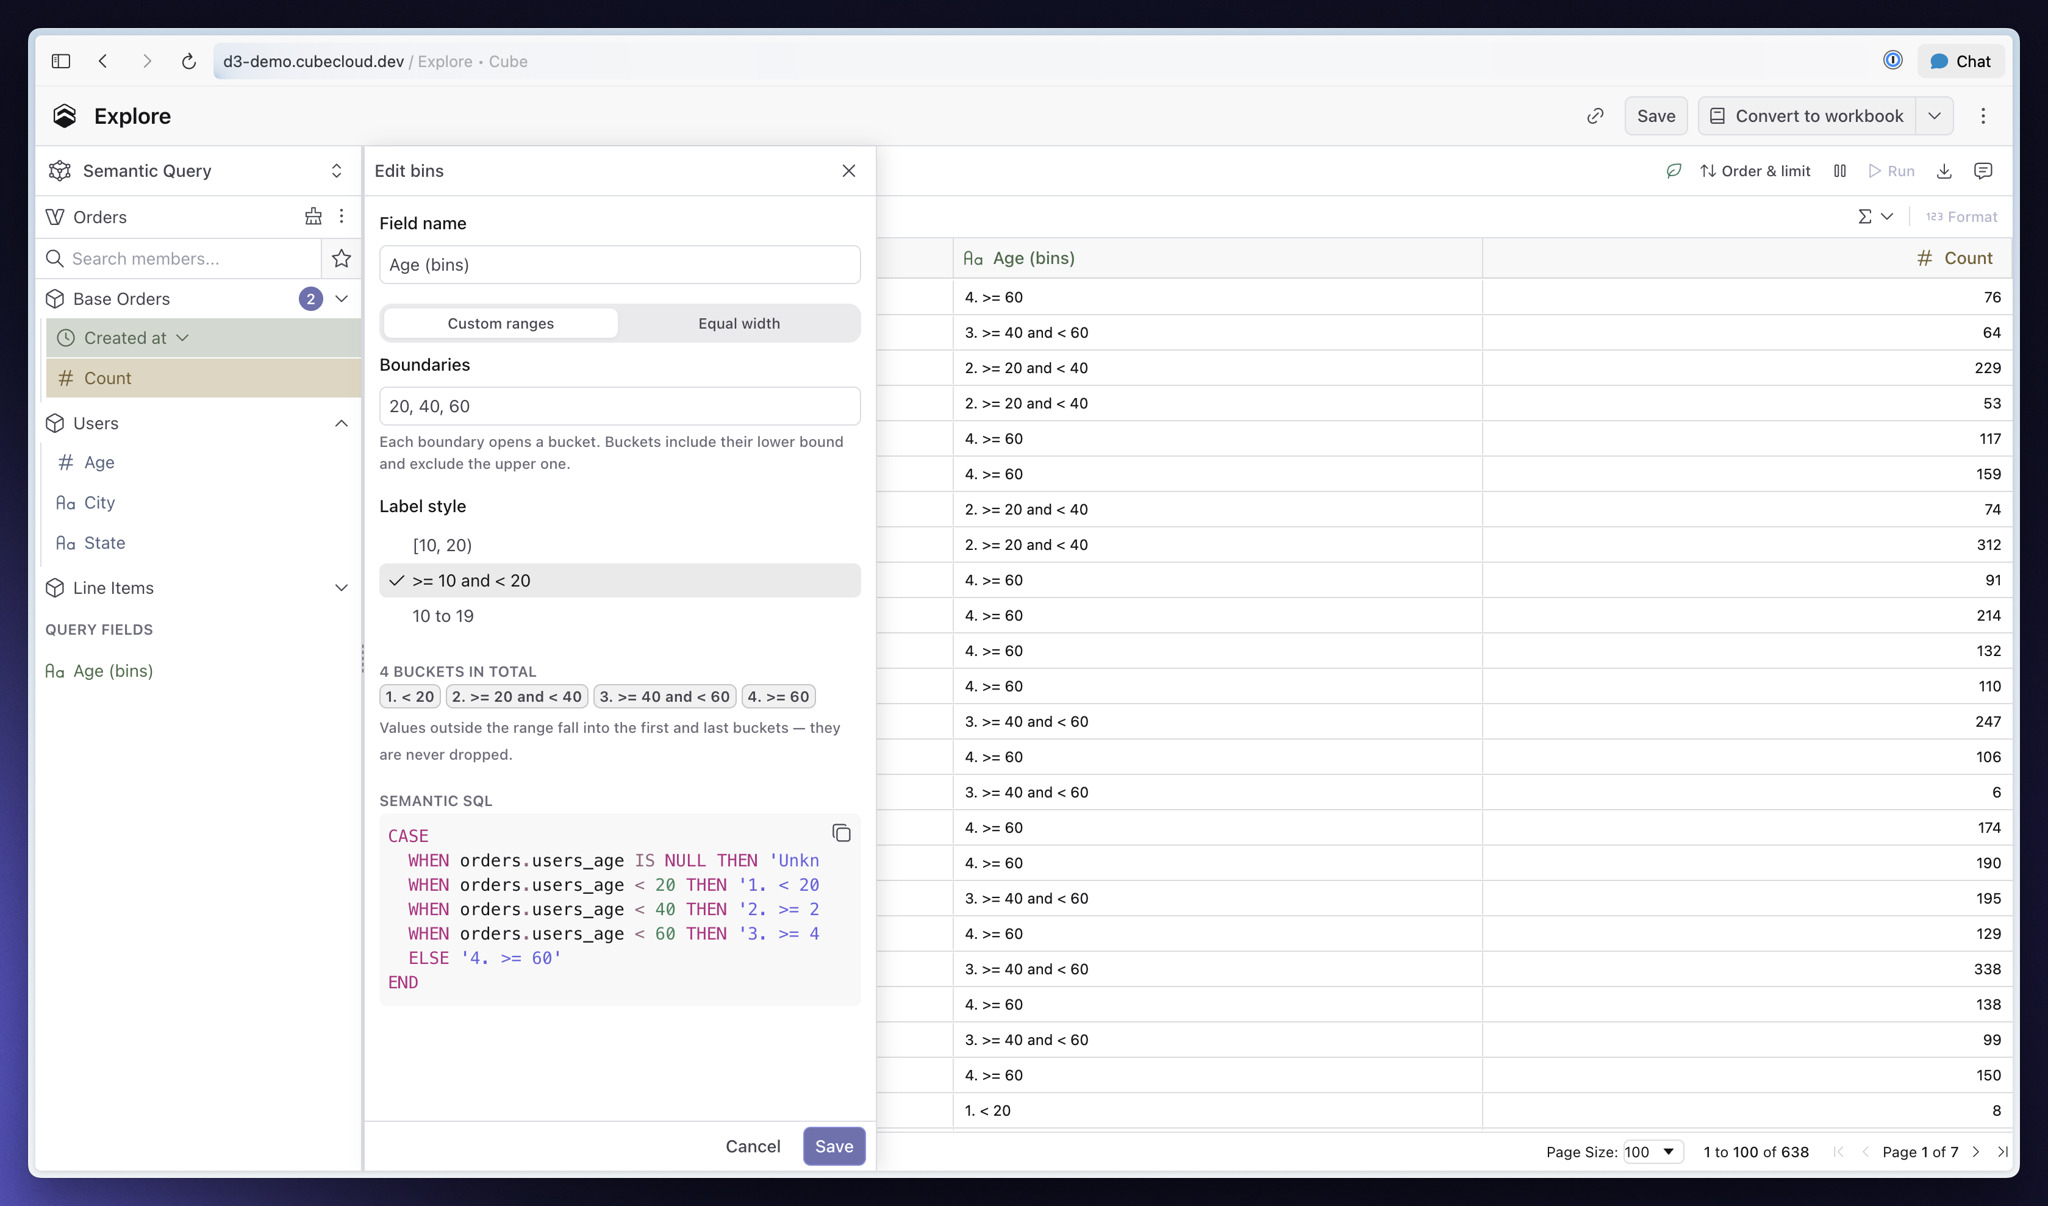Open the Orders view three-dot options
This screenshot has width=2048, height=1206.
pyautogui.click(x=342, y=216)
